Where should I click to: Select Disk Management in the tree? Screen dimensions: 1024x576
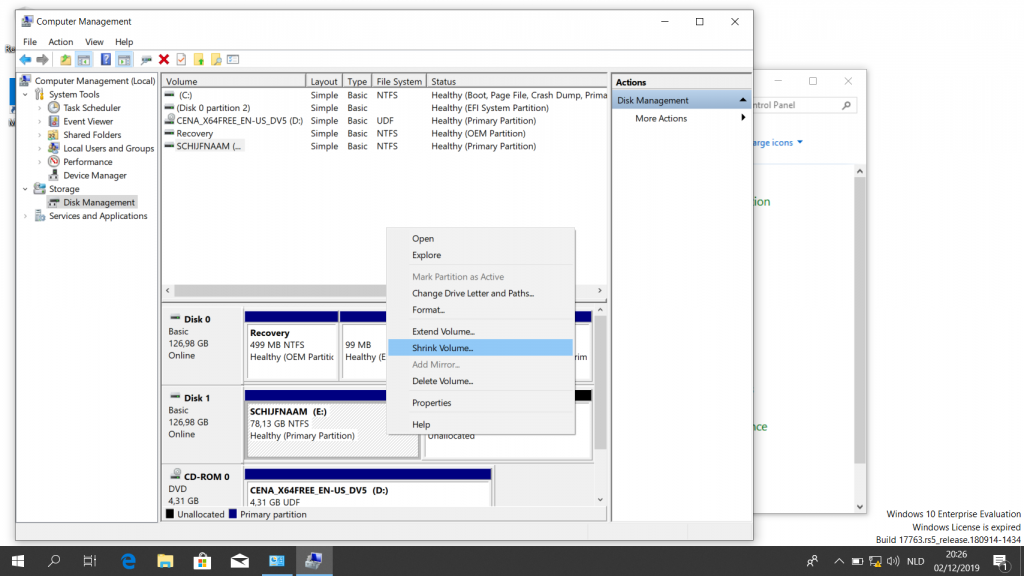click(x=99, y=202)
